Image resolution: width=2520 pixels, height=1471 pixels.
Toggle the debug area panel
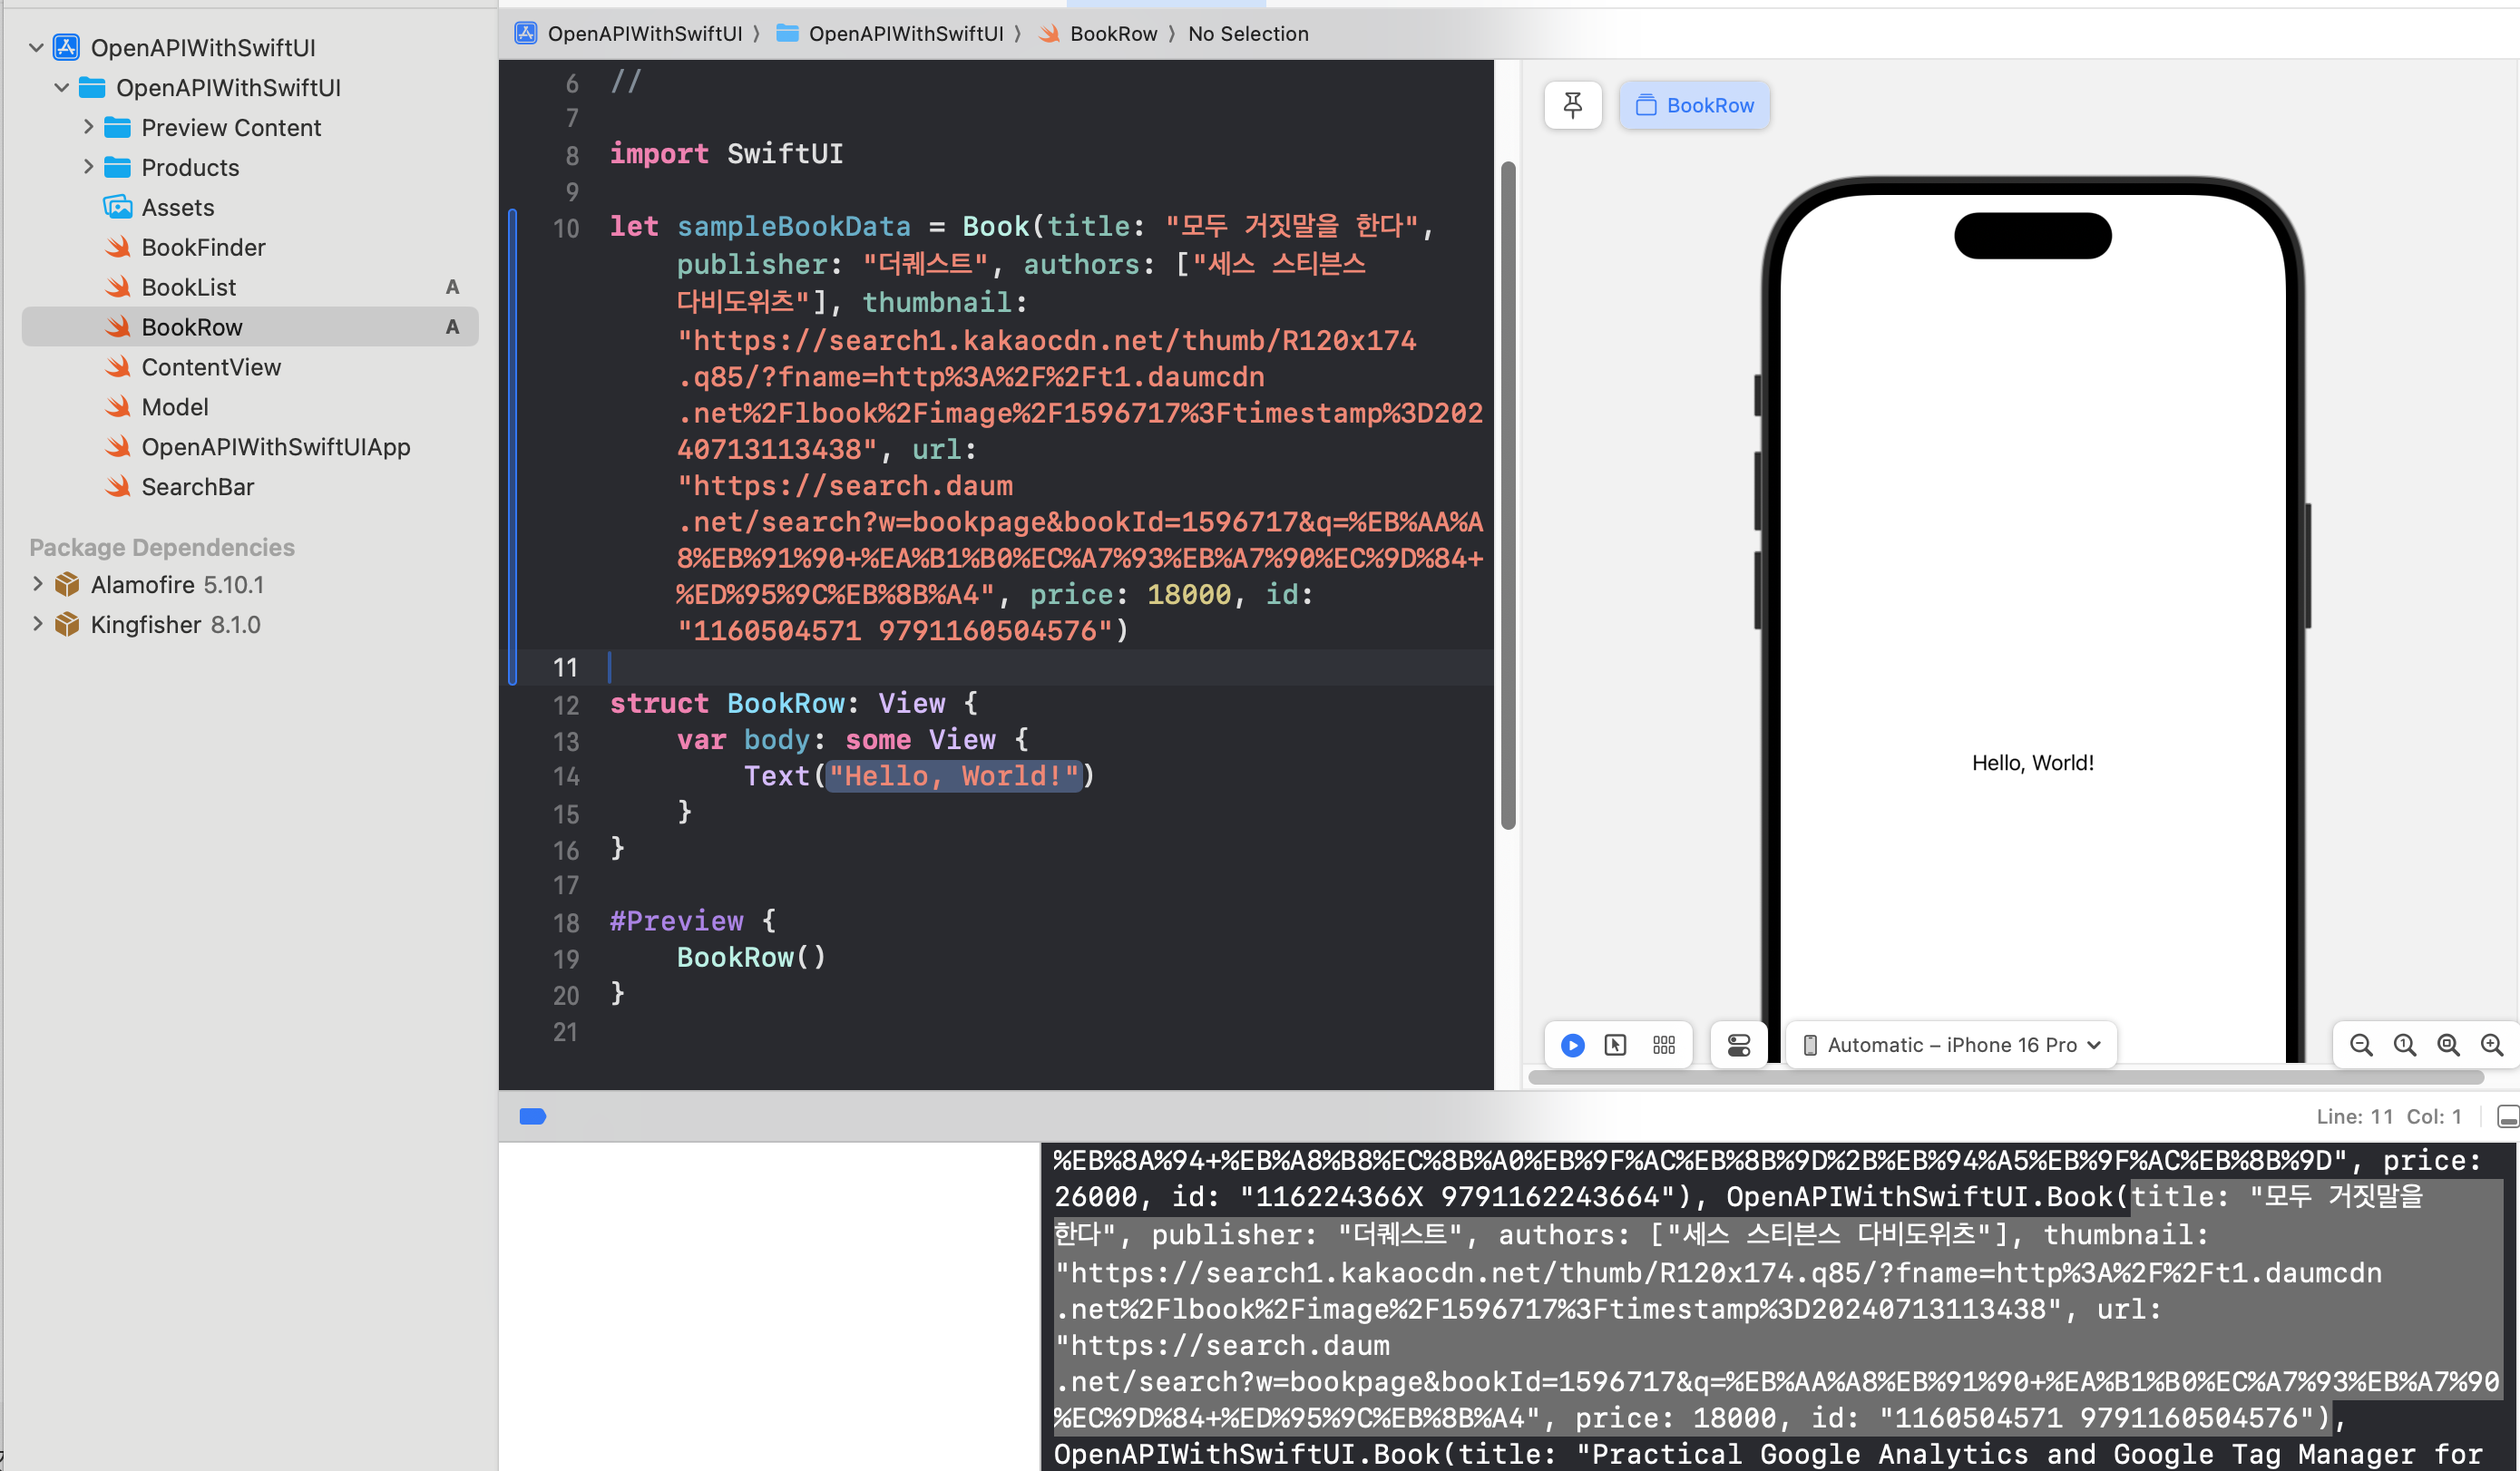(x=2507, y=1116)
